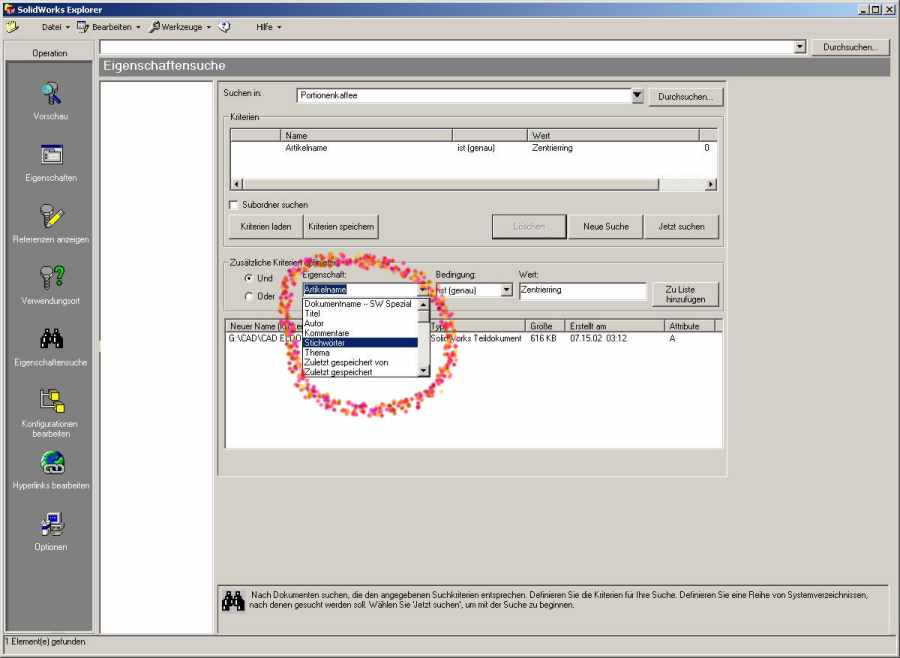Click the ist (genau) cell in criteria row
900x658 pixels.
pyautogui.click(x=476, y=148)
